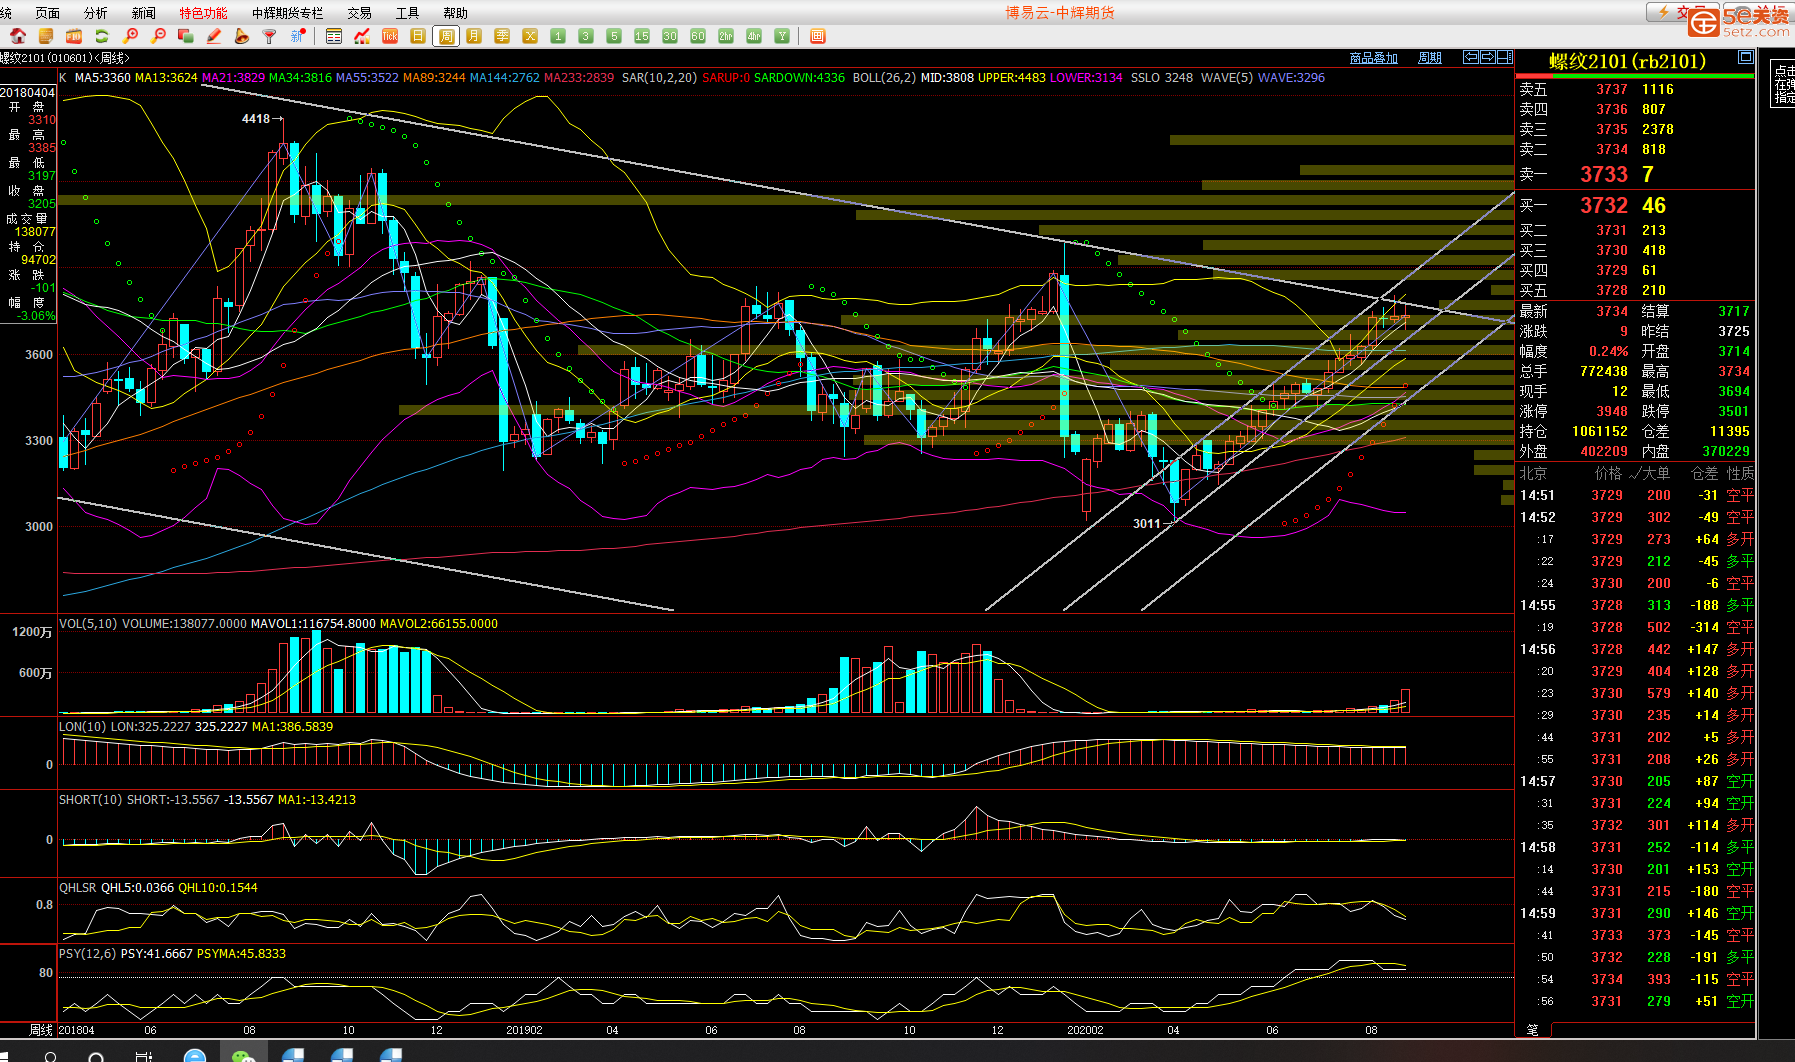Toggle the side panel layout icon
1795x1062 pixels.
coord(1505,57)
